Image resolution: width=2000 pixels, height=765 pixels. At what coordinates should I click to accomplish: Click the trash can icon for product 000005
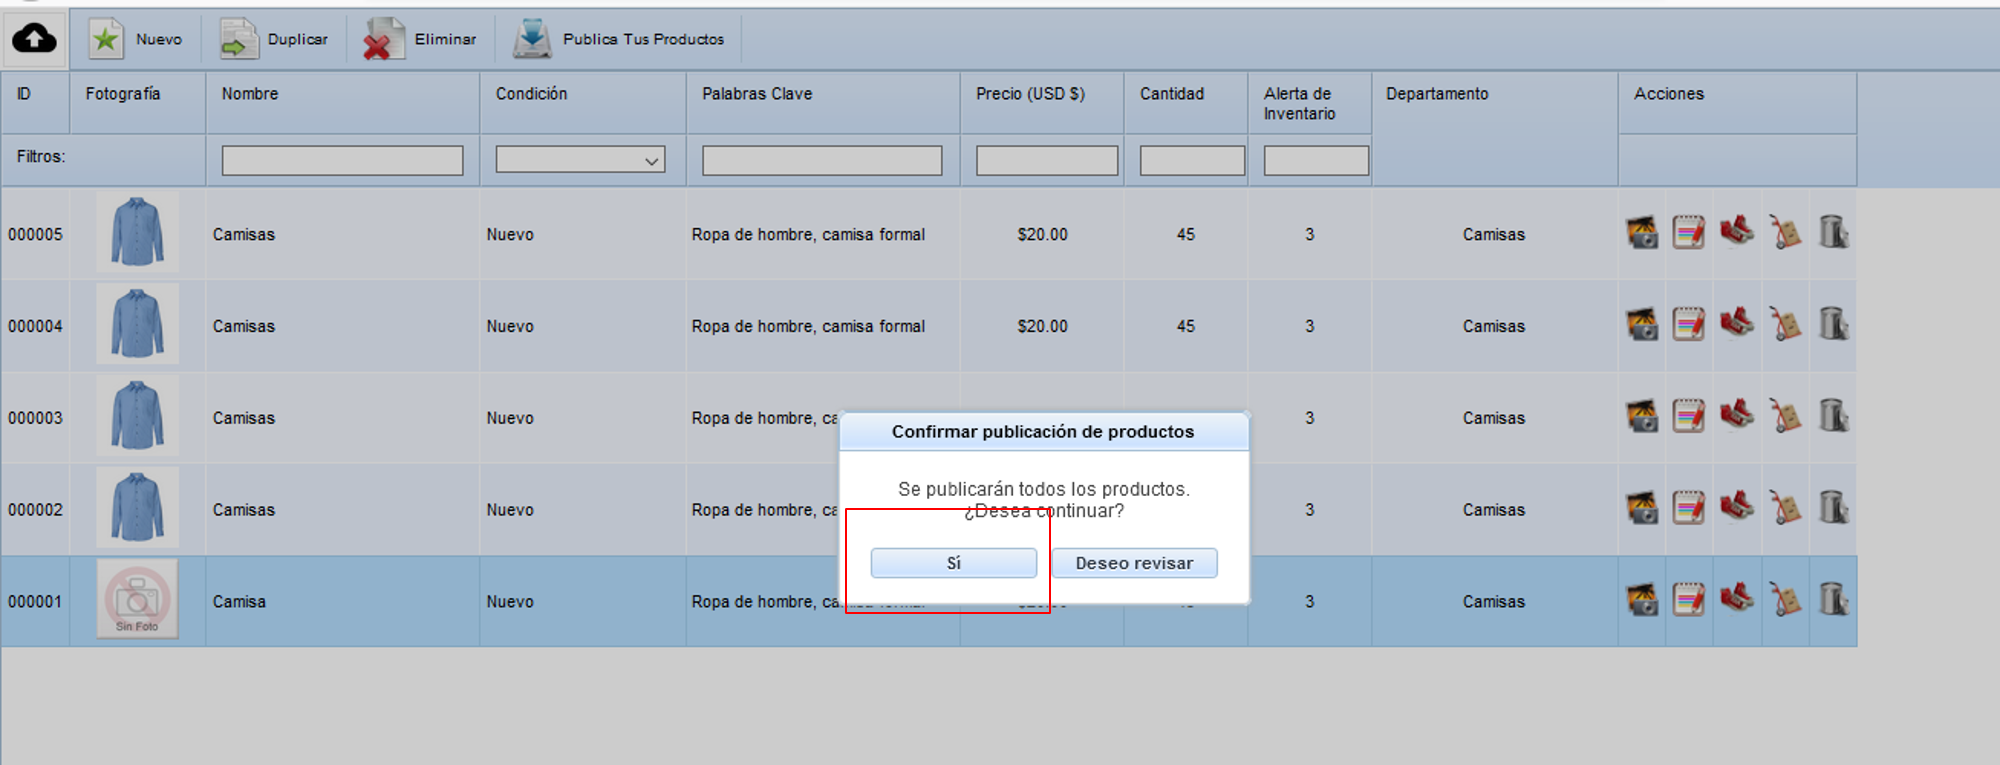1833,233
